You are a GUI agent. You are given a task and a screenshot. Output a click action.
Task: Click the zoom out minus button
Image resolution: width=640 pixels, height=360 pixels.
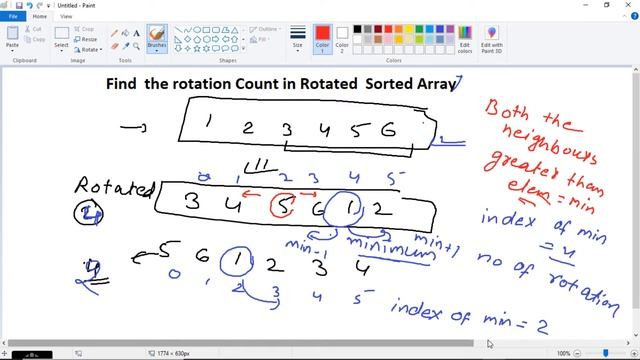point(577,353)
